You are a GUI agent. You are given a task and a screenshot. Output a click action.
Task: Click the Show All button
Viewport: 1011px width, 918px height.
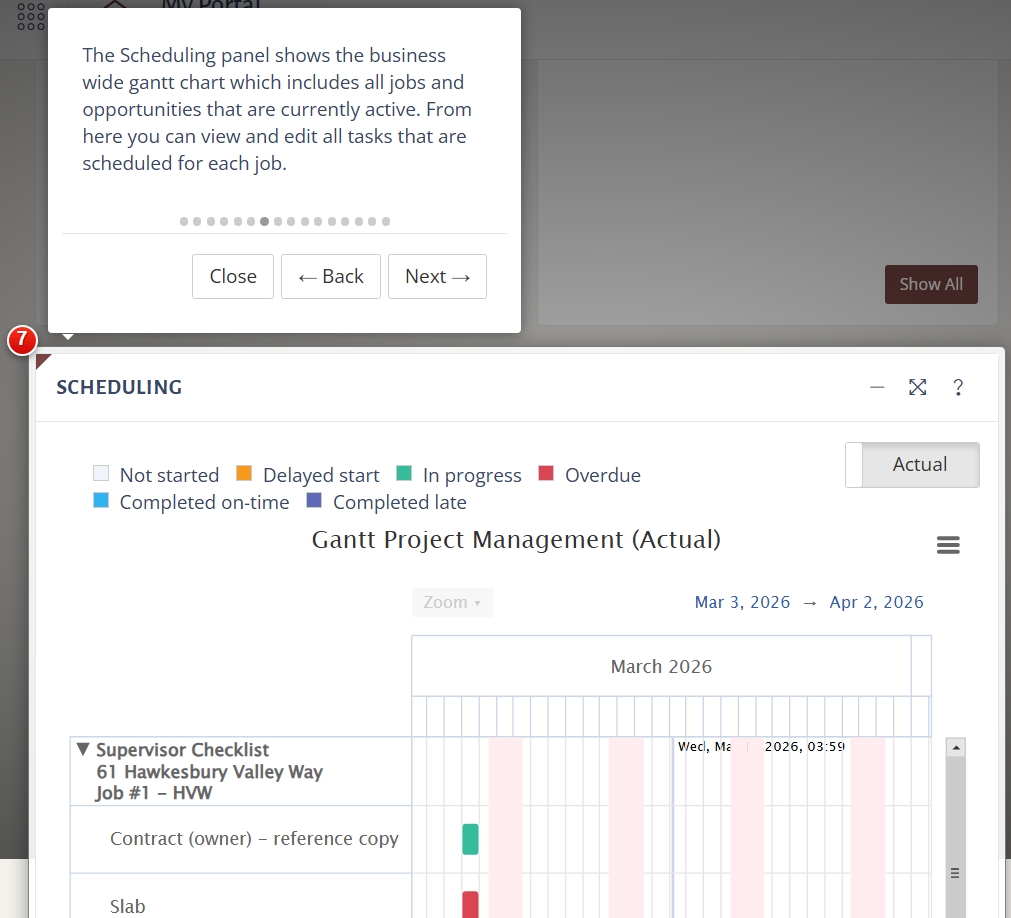click(x=930, y=284)
